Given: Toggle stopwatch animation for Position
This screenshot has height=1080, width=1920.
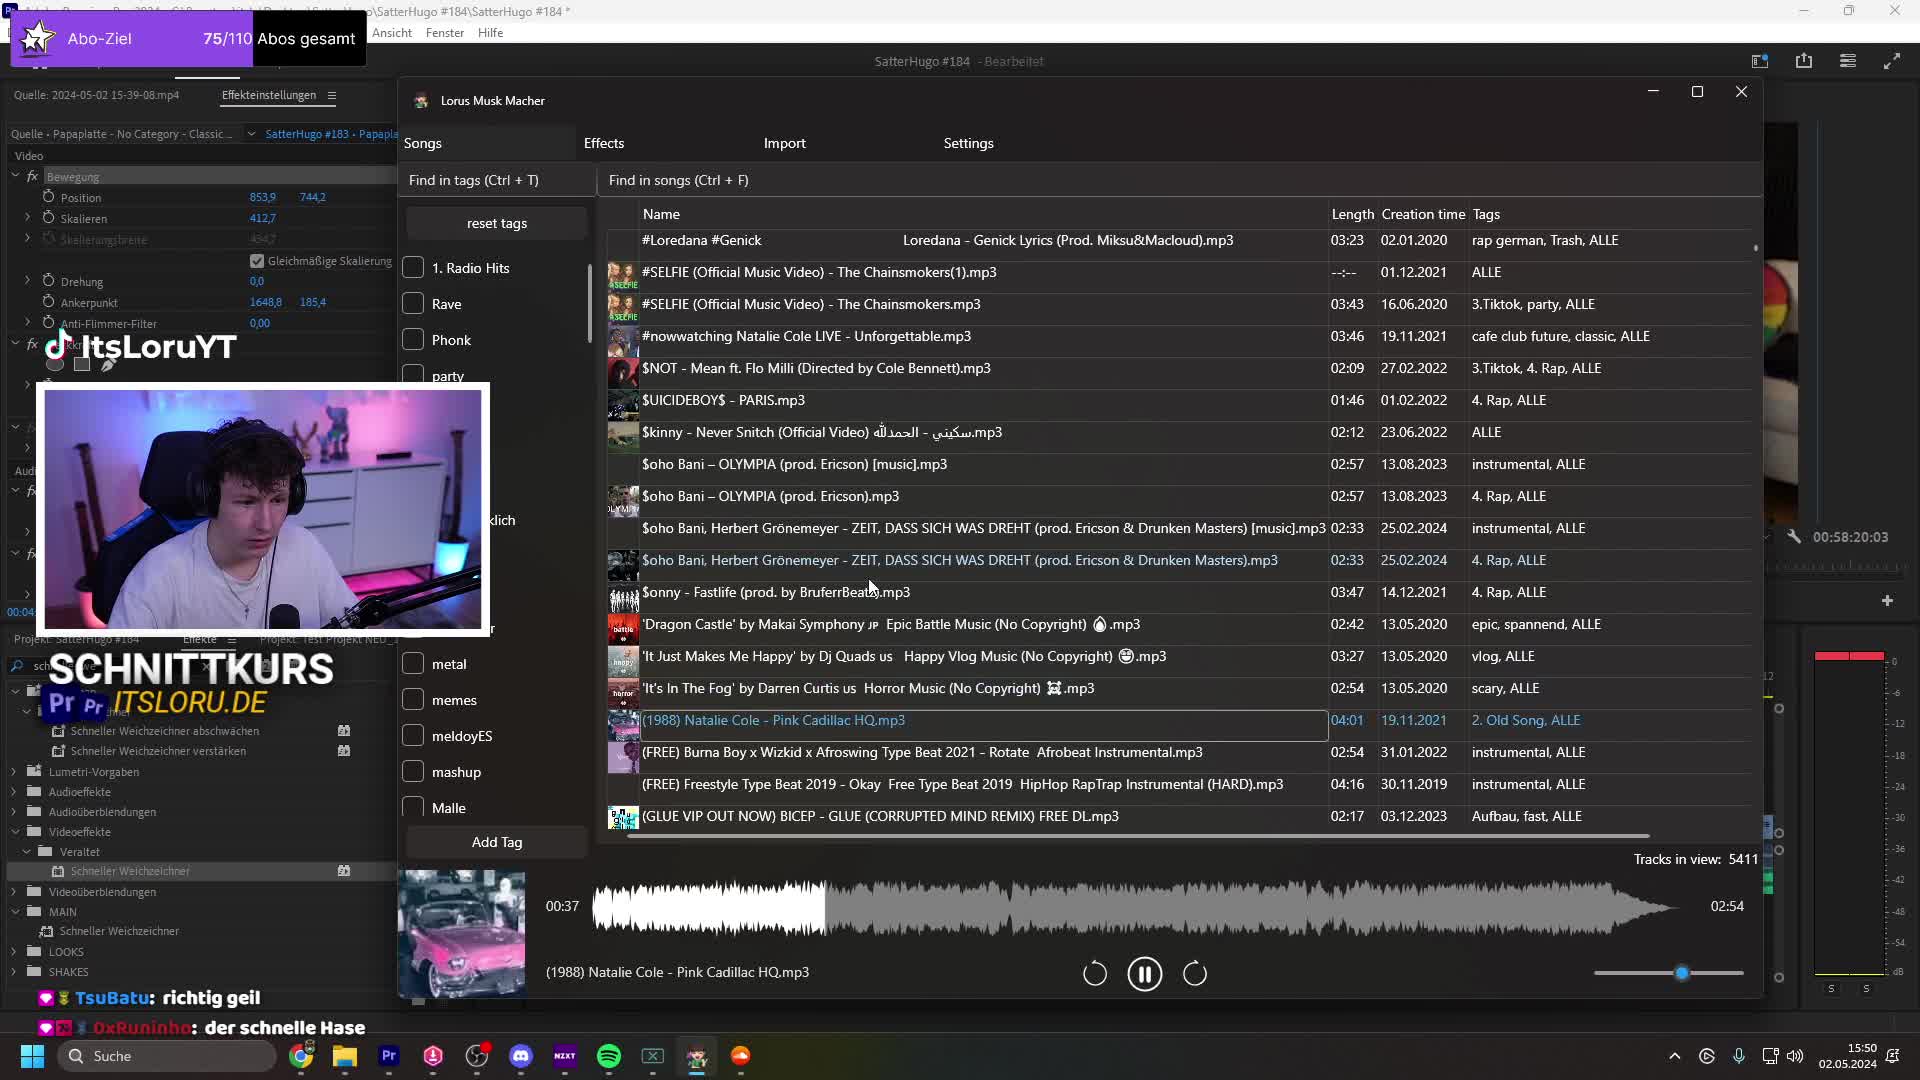Looking at the screenshot, I should [48, 197].
